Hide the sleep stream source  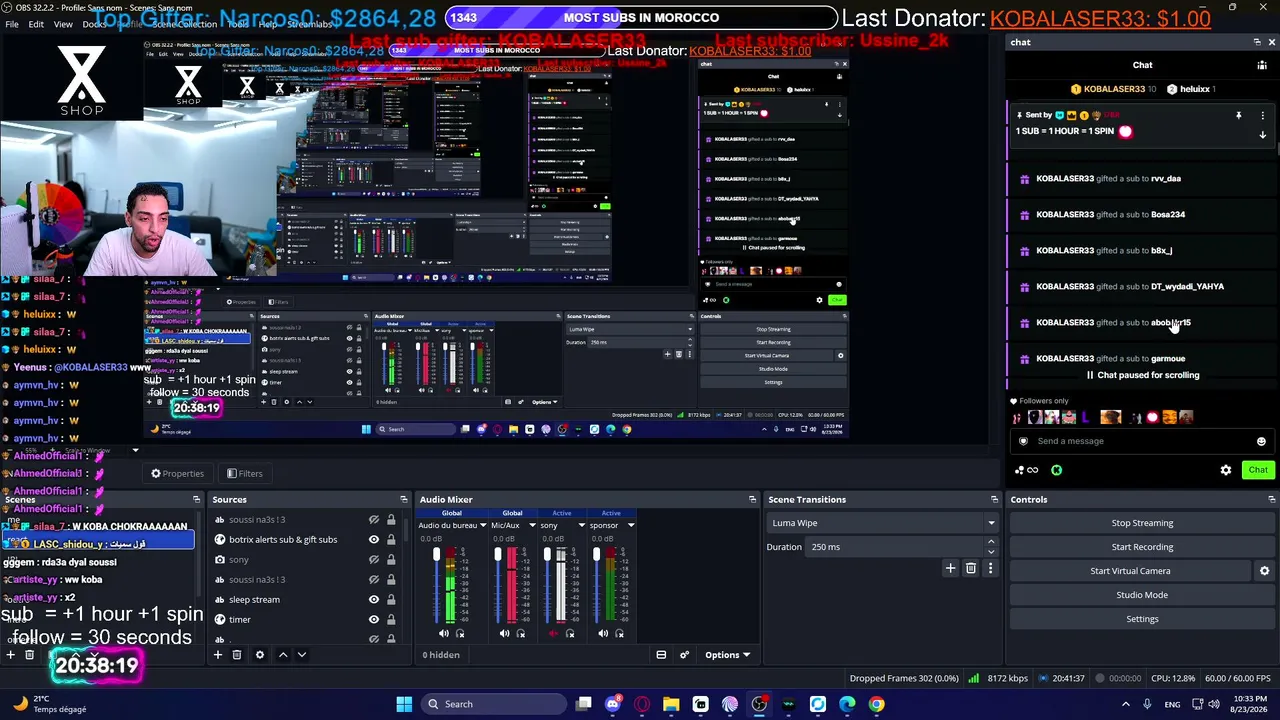tap(374, 600)
